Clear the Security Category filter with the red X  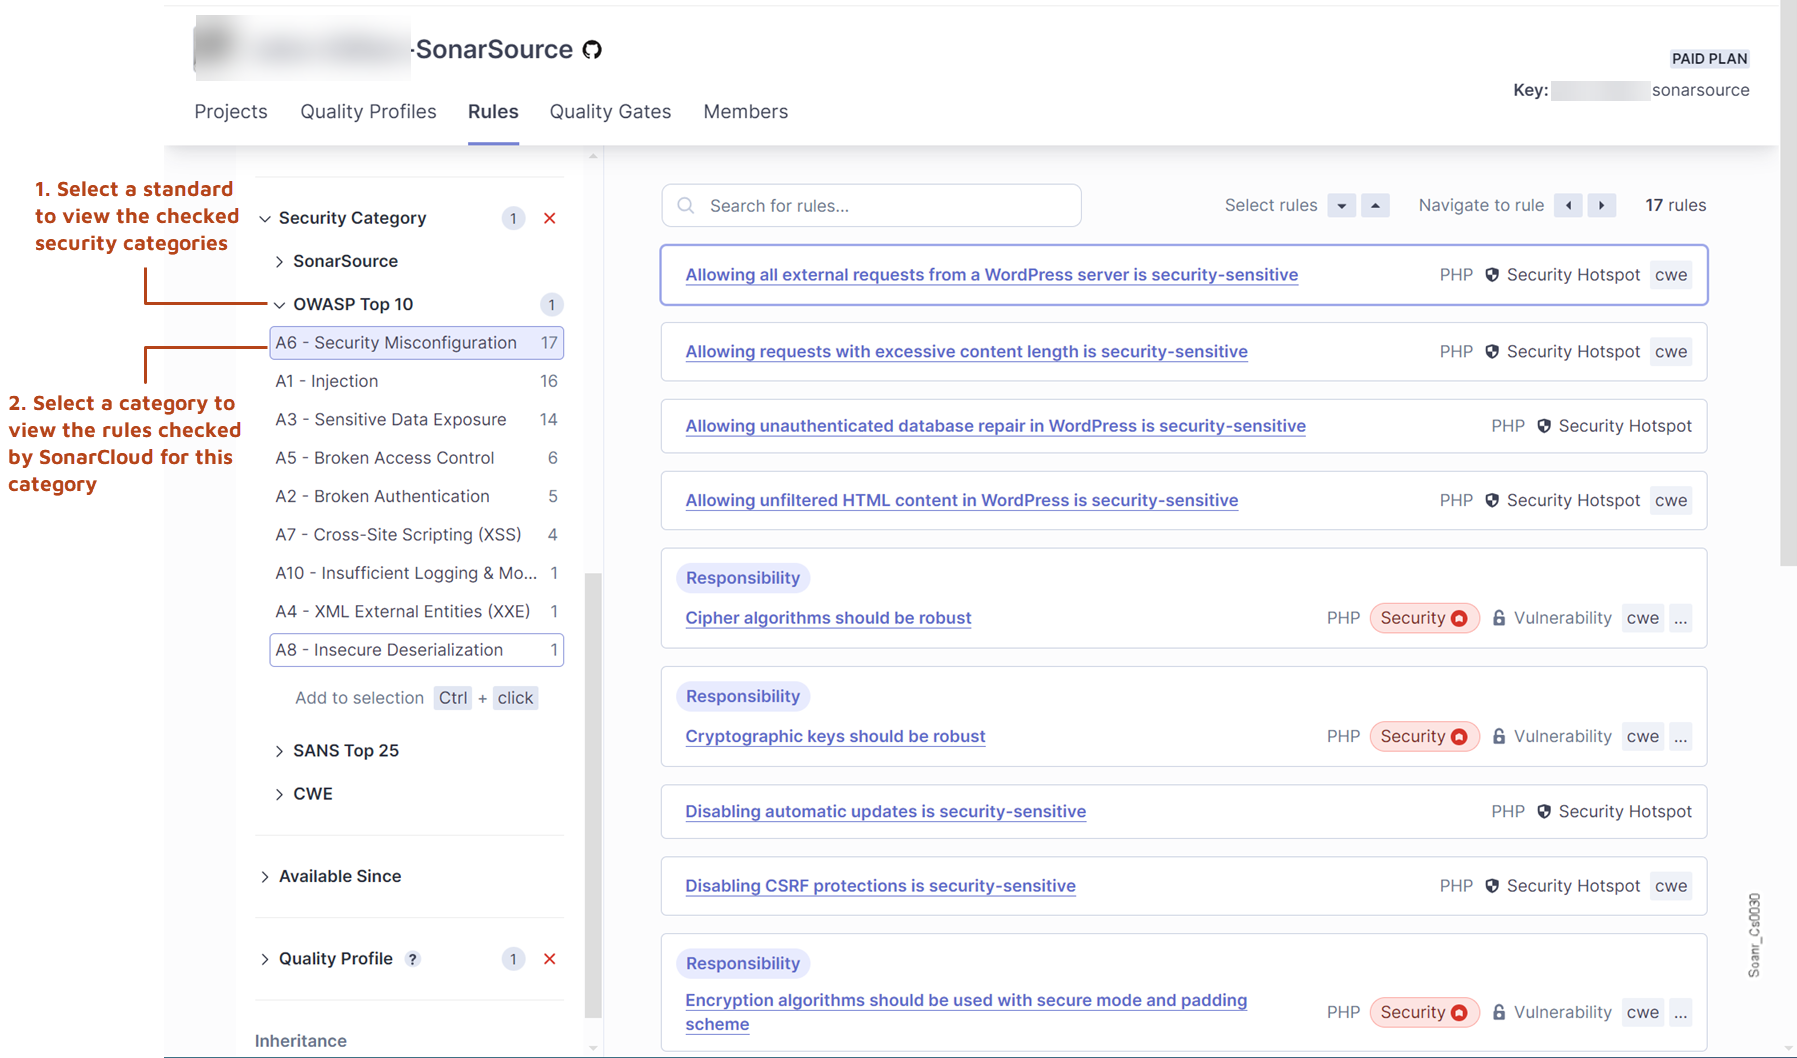(549, 218)
